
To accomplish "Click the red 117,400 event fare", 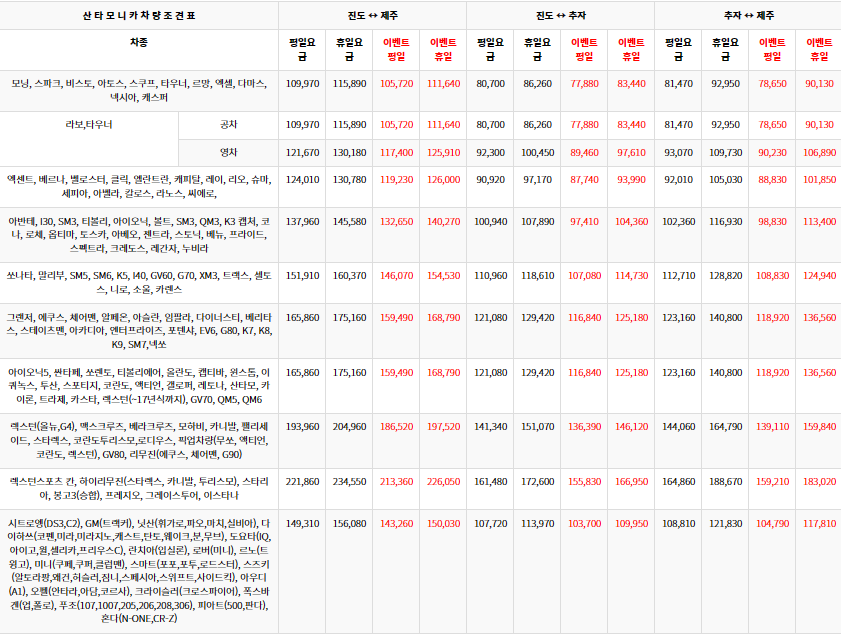I will tap(396, 153).
